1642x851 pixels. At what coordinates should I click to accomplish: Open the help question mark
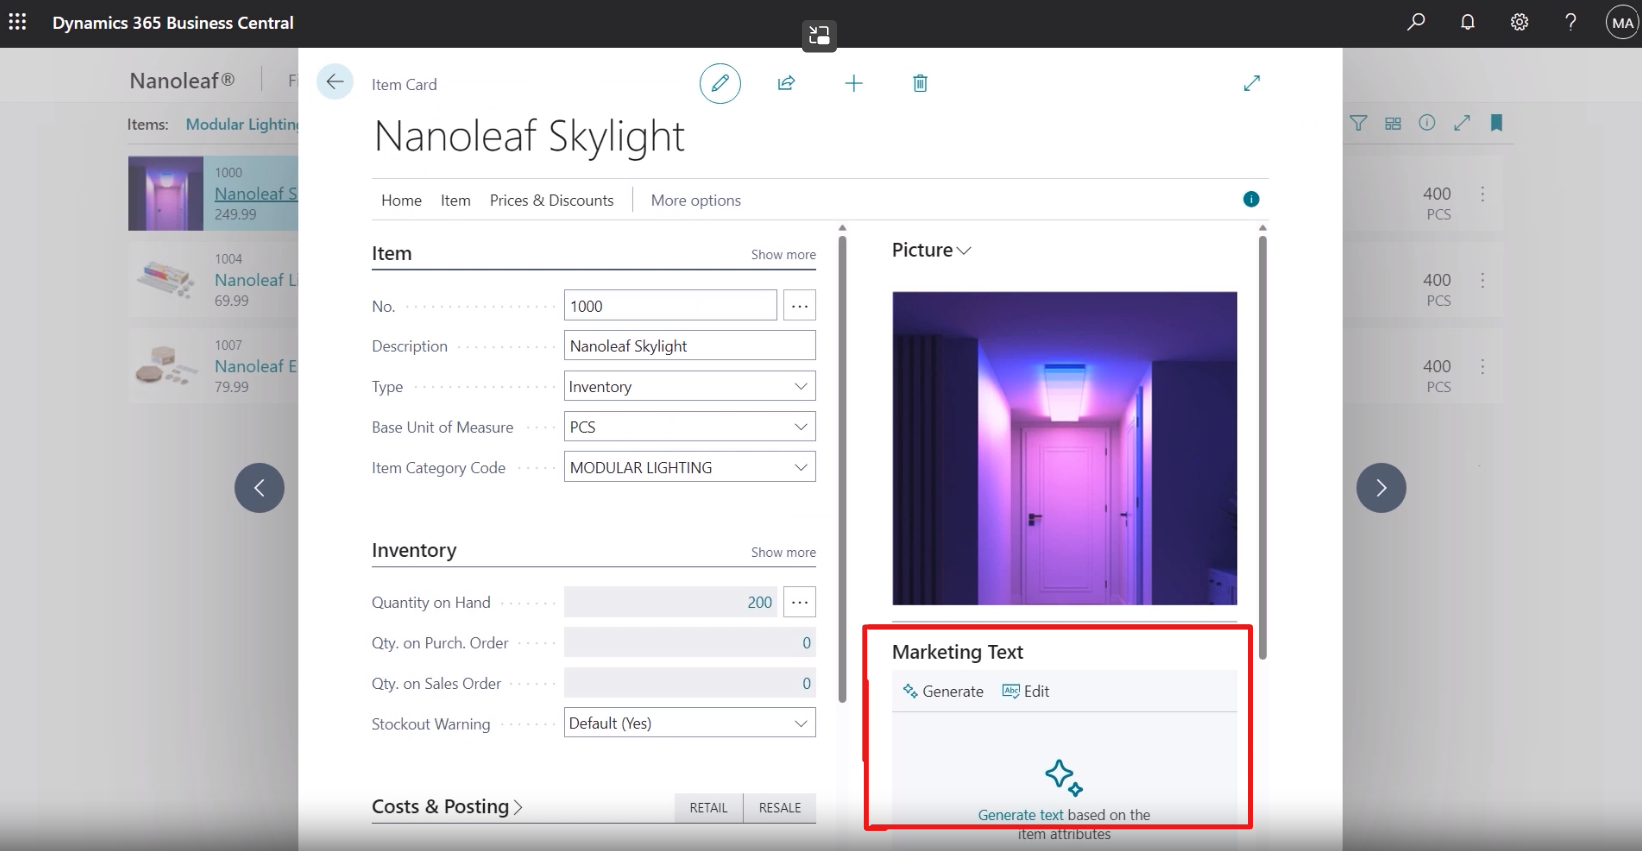pos(1571,22)
